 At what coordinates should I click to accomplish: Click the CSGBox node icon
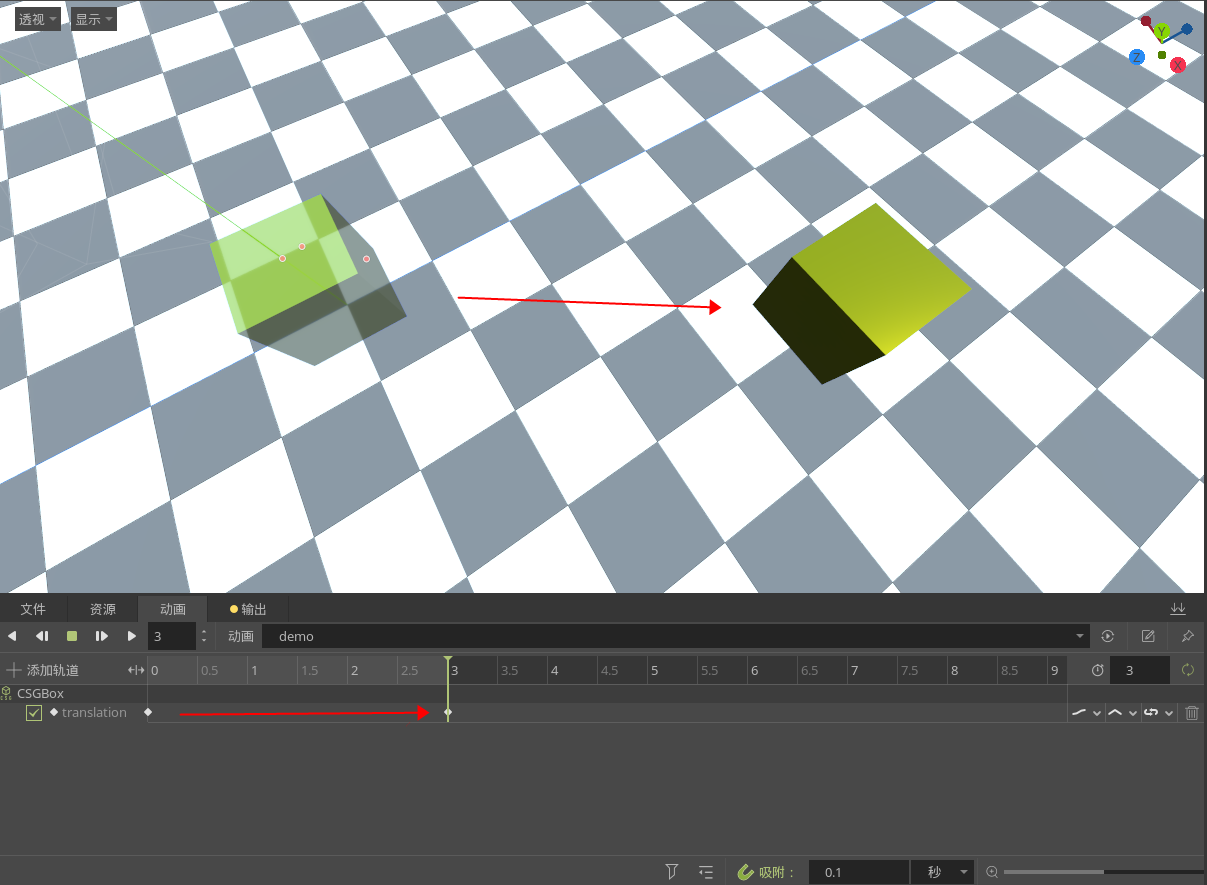click(7, 693)
